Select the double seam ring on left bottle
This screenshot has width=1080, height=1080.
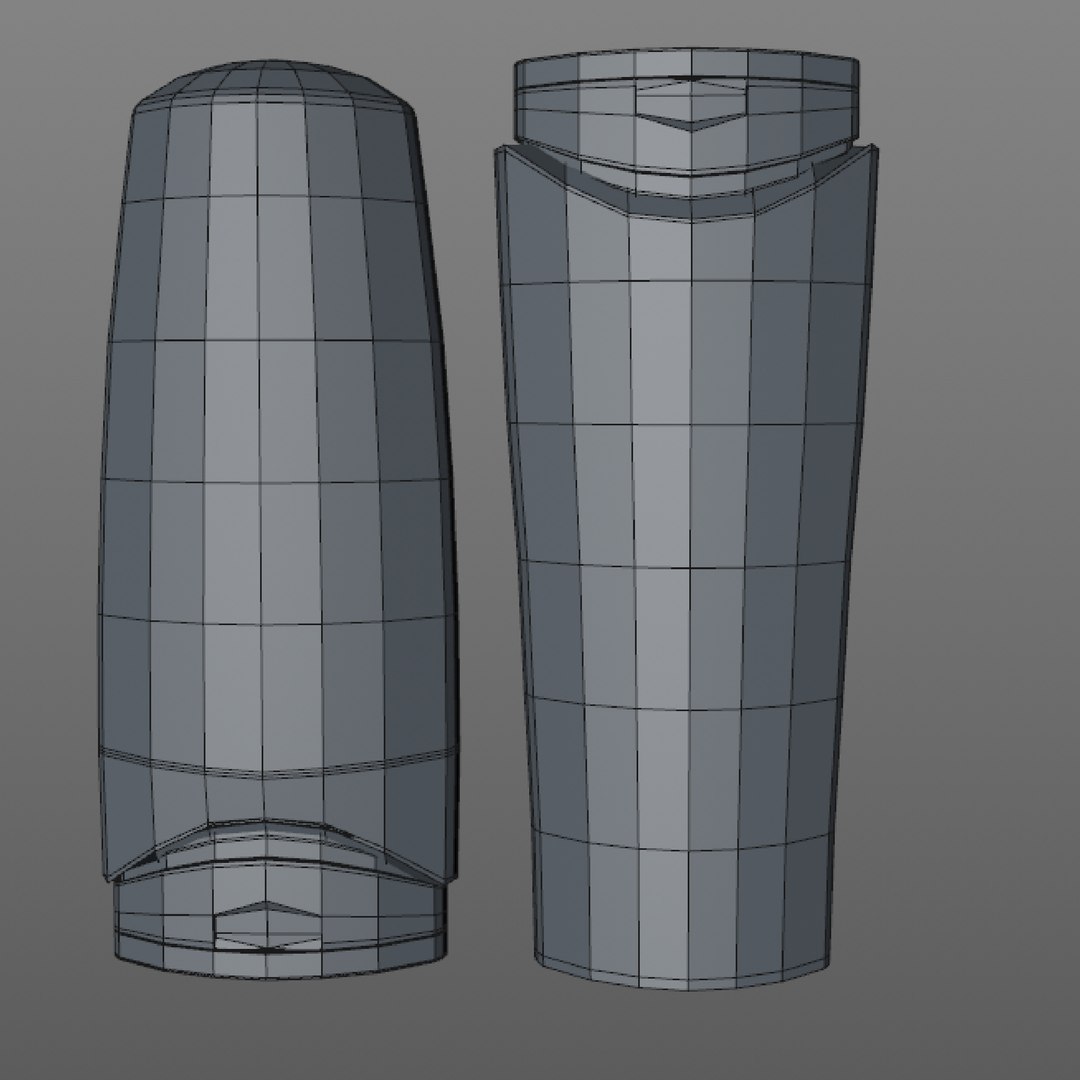coord(277,763)
